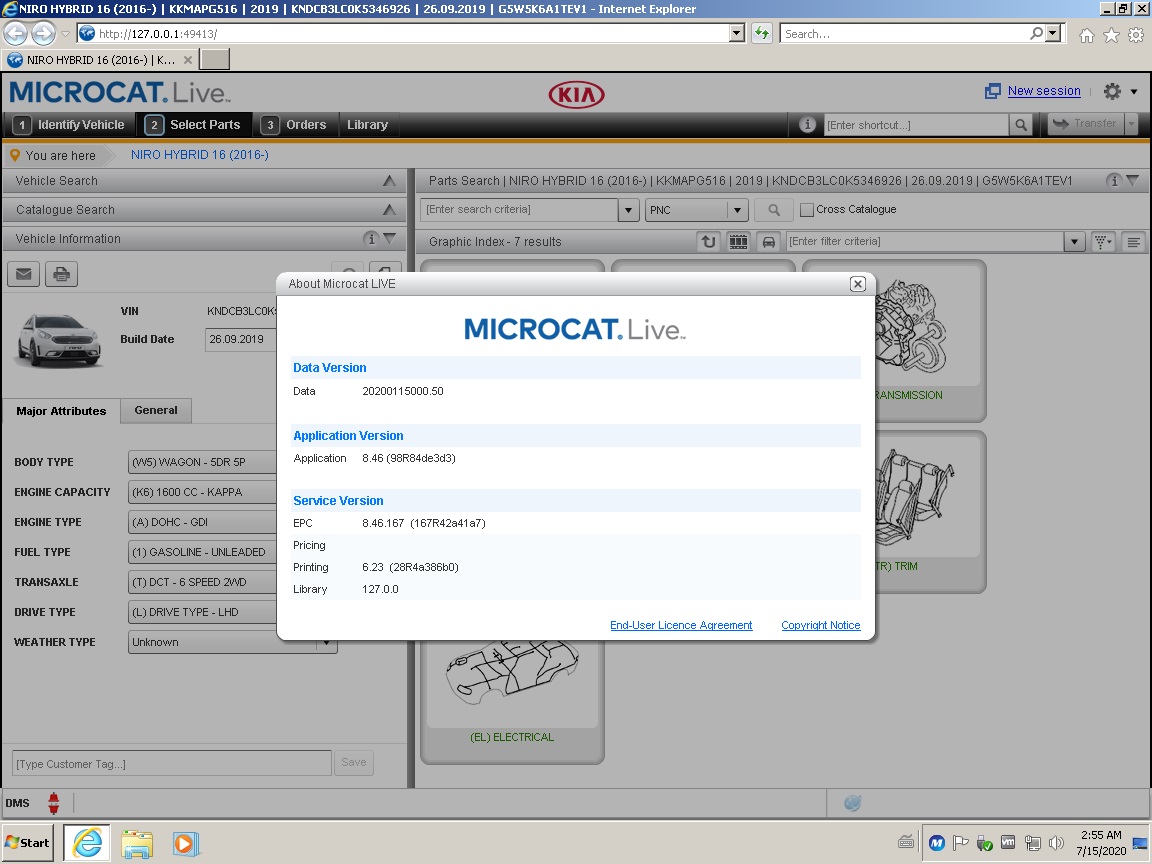1152x864 pixels.
Task: Open the TRIM seat graphic thumbnail
Action: tap(929, 511)
